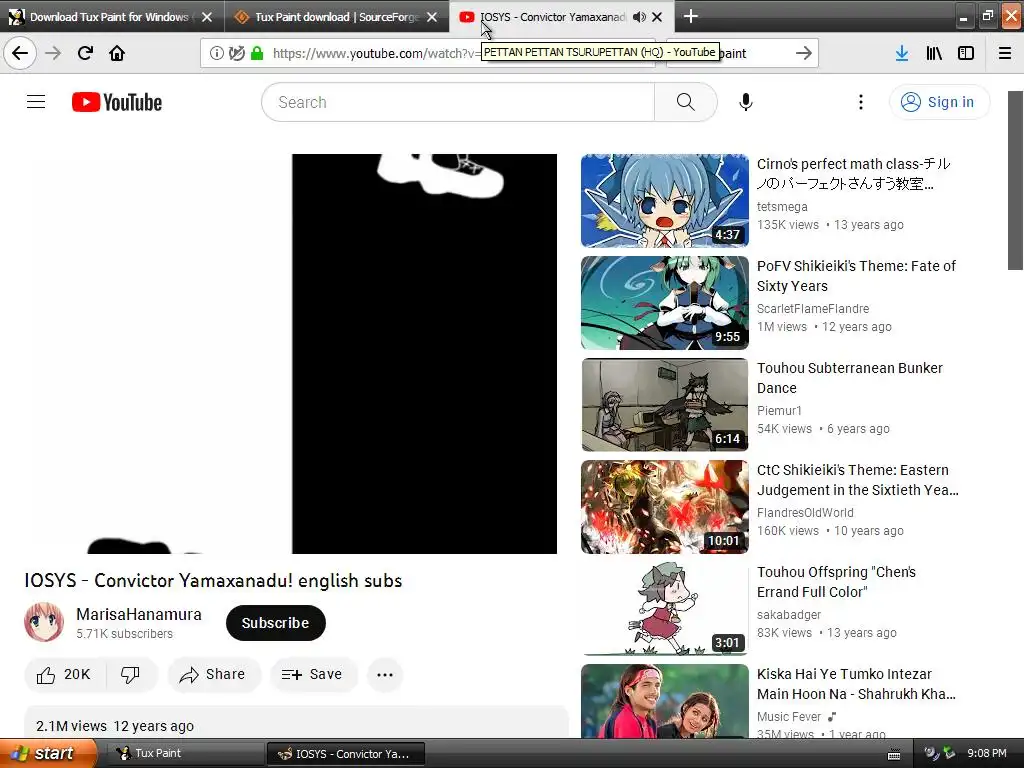Screen dimensions: 1024x768
Task: Click the video player area
Action: [297, 353]
